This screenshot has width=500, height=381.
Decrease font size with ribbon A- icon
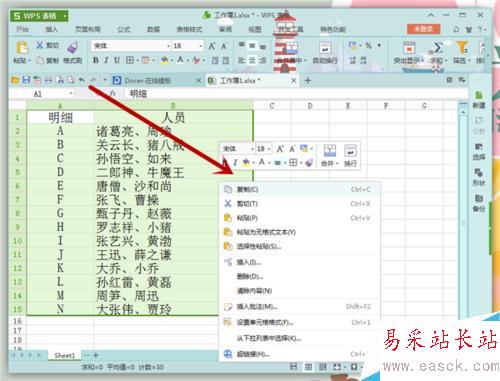tap(224, 46)
